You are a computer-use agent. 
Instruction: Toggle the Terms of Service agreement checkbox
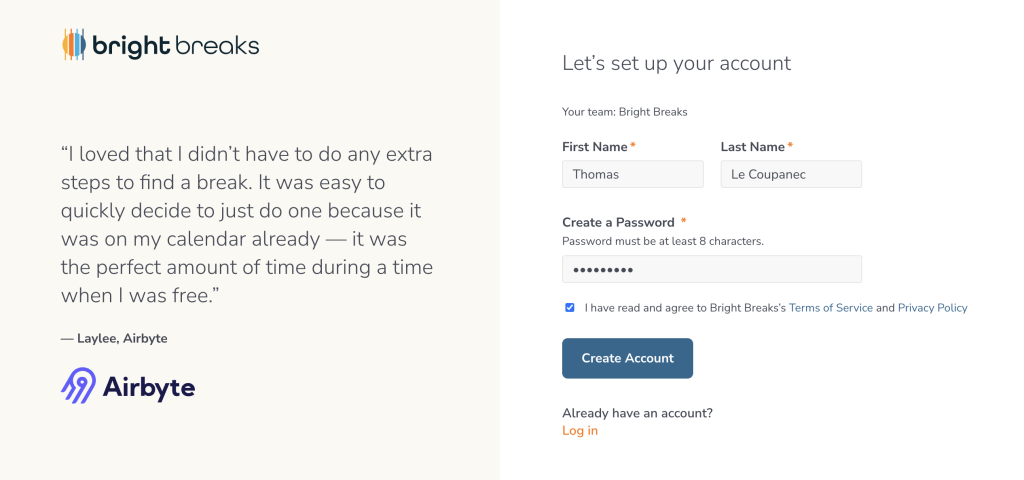[x=570, y=308]
